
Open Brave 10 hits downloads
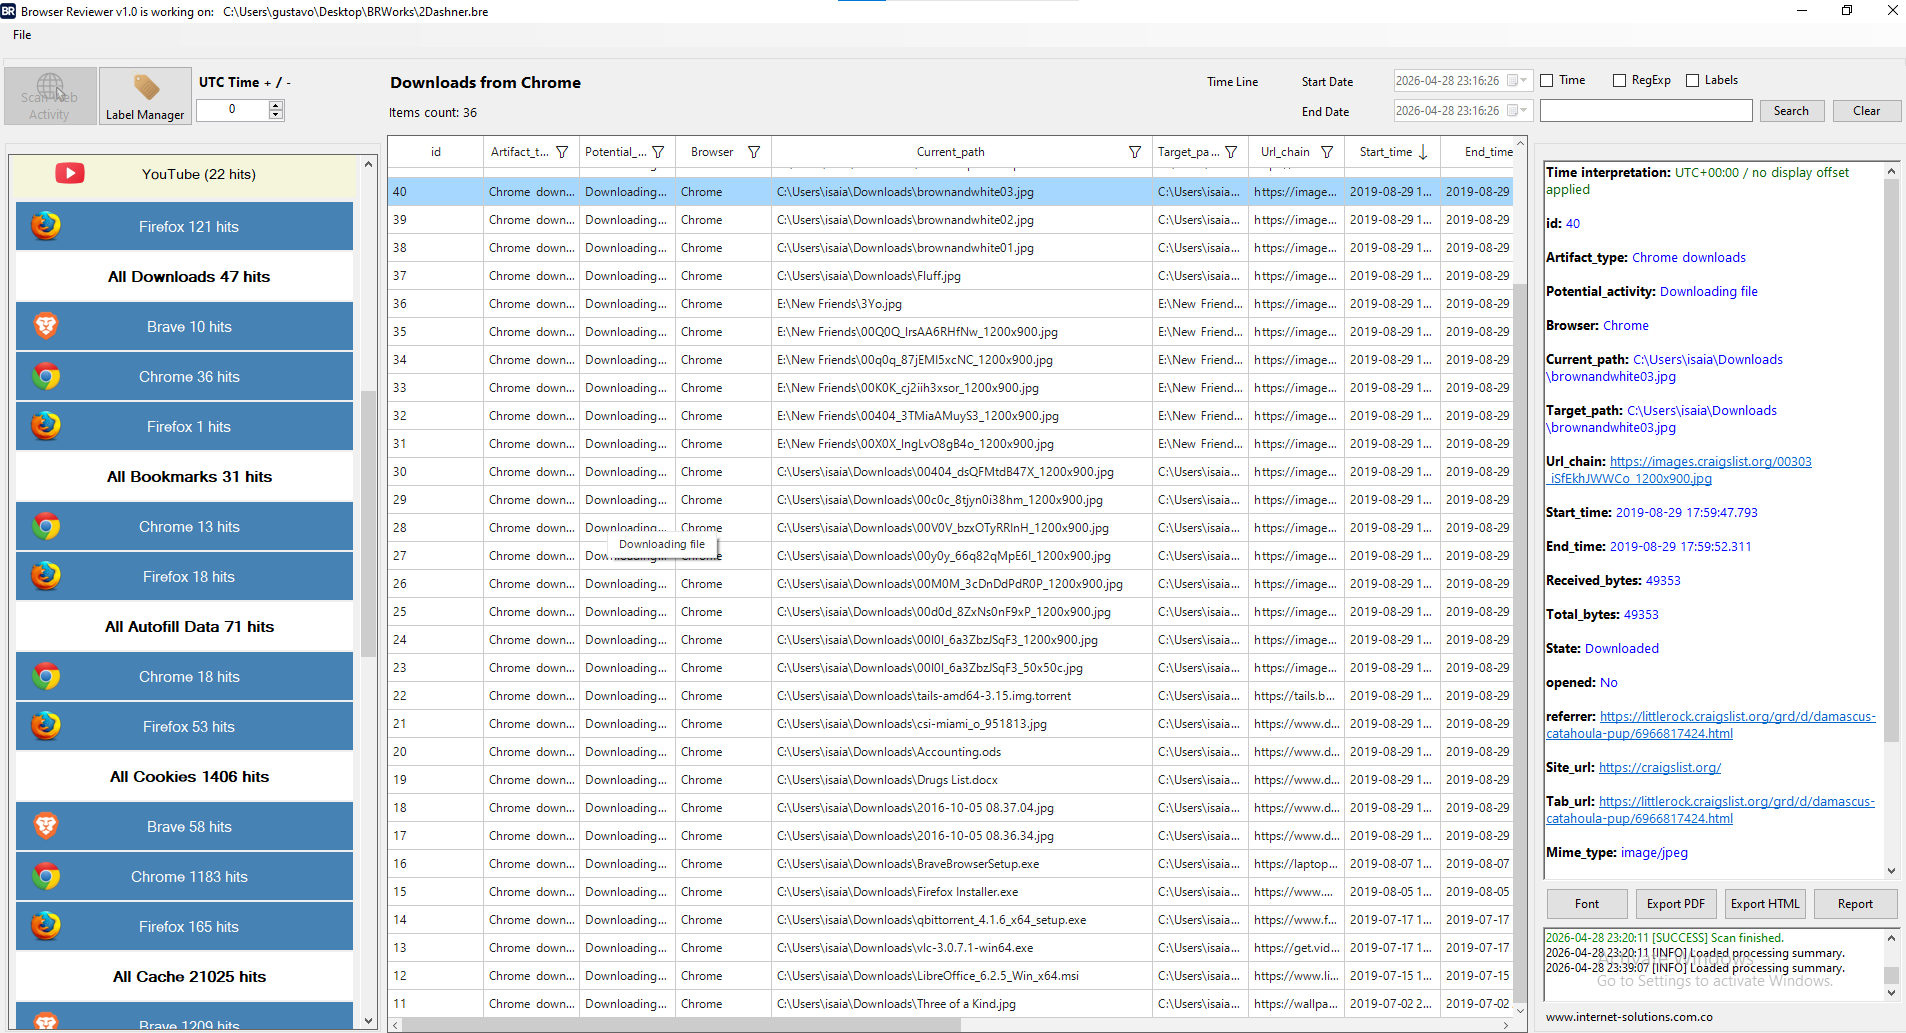pyautogui.click(x=184, y=327)
